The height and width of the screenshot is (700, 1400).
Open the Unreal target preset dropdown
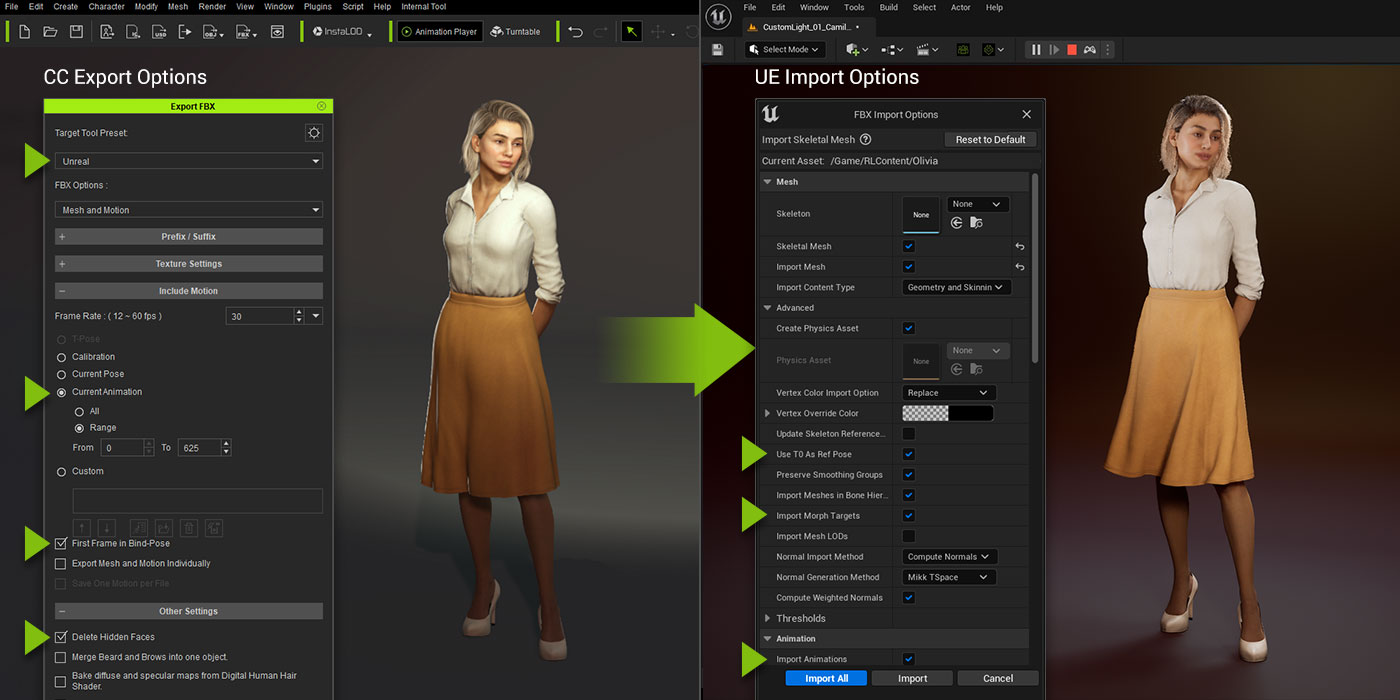click(189, 161)
